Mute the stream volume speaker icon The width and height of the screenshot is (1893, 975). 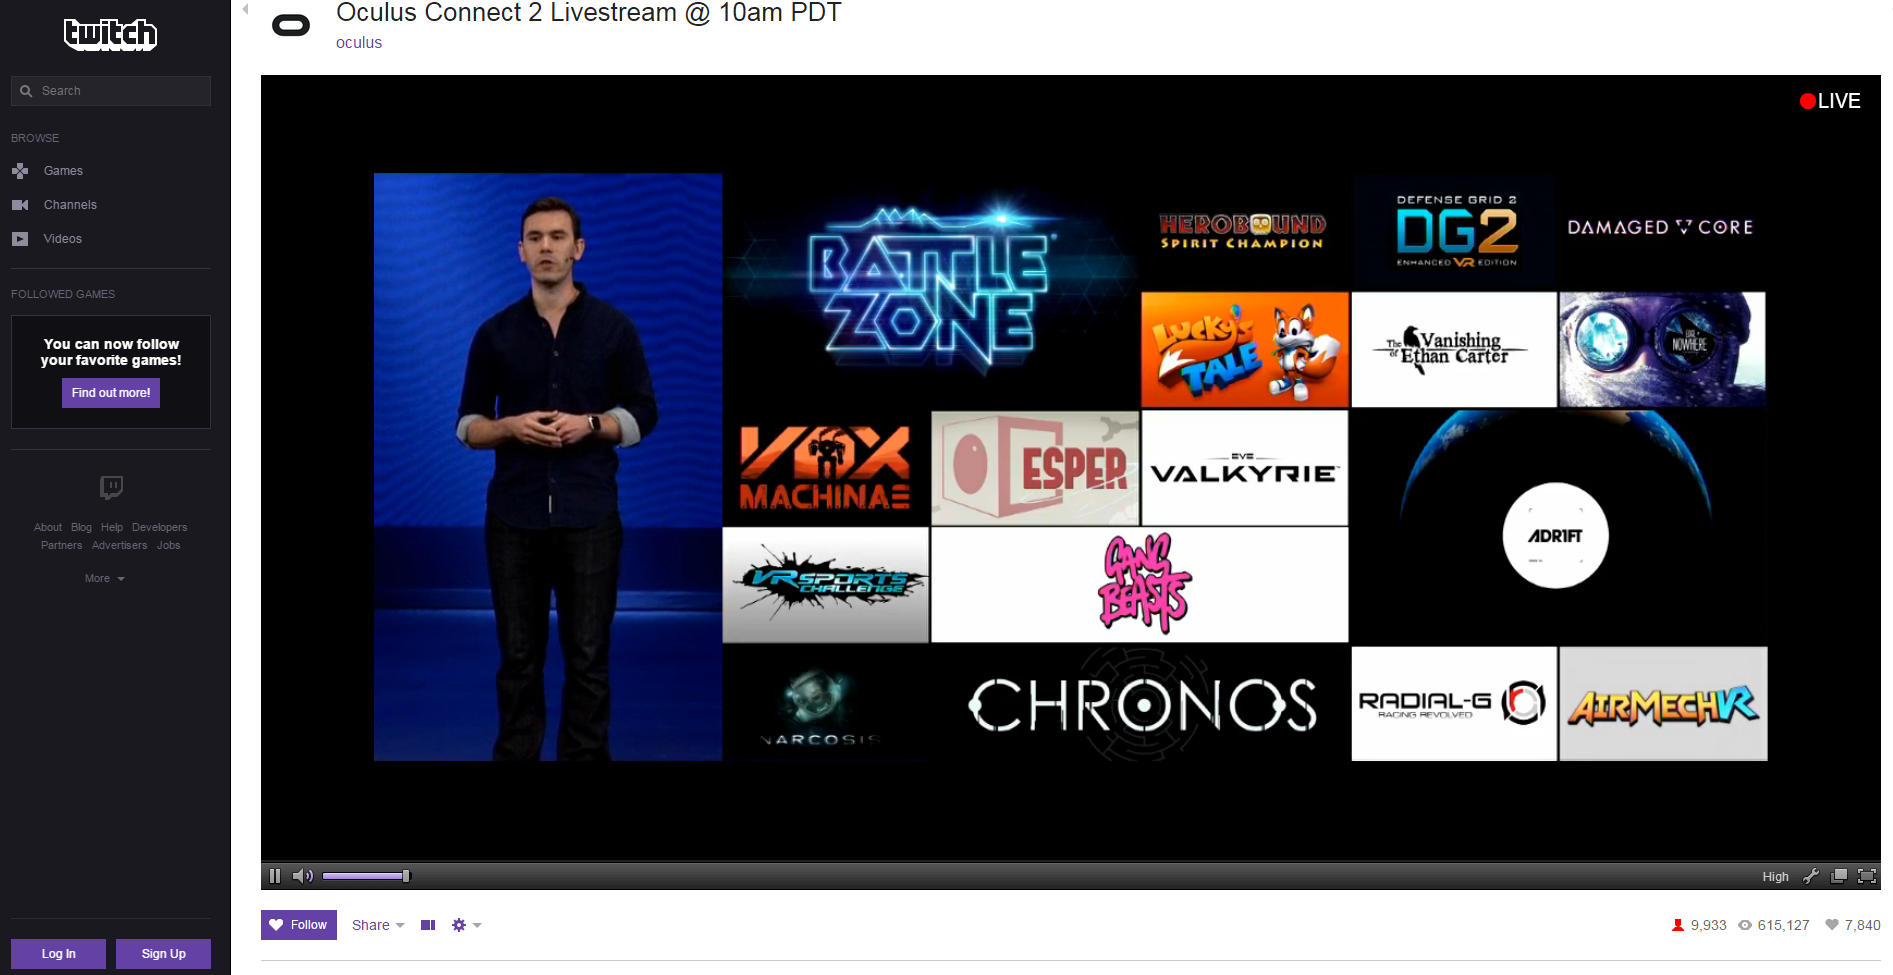(x=302, y=876)
